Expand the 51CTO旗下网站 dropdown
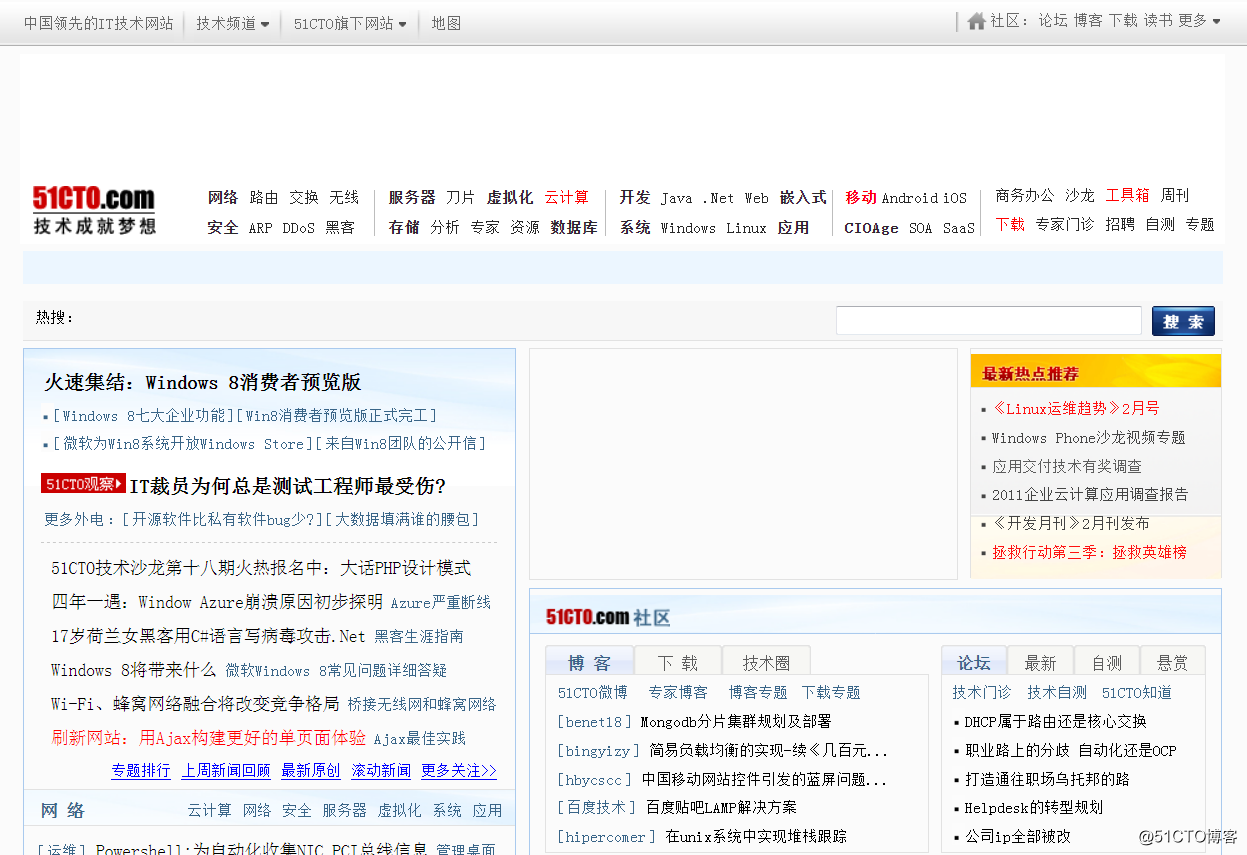Image resolution: width=1247 pixels, height=855 pixels. point(350,23)
